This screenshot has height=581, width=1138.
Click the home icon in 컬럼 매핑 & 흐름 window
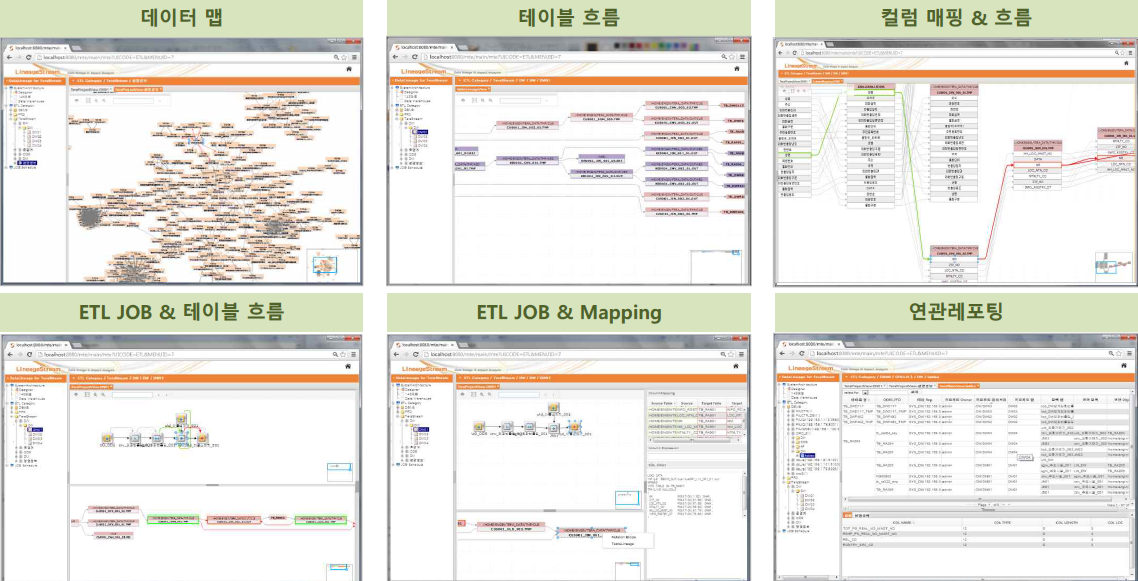[1125, 62]
